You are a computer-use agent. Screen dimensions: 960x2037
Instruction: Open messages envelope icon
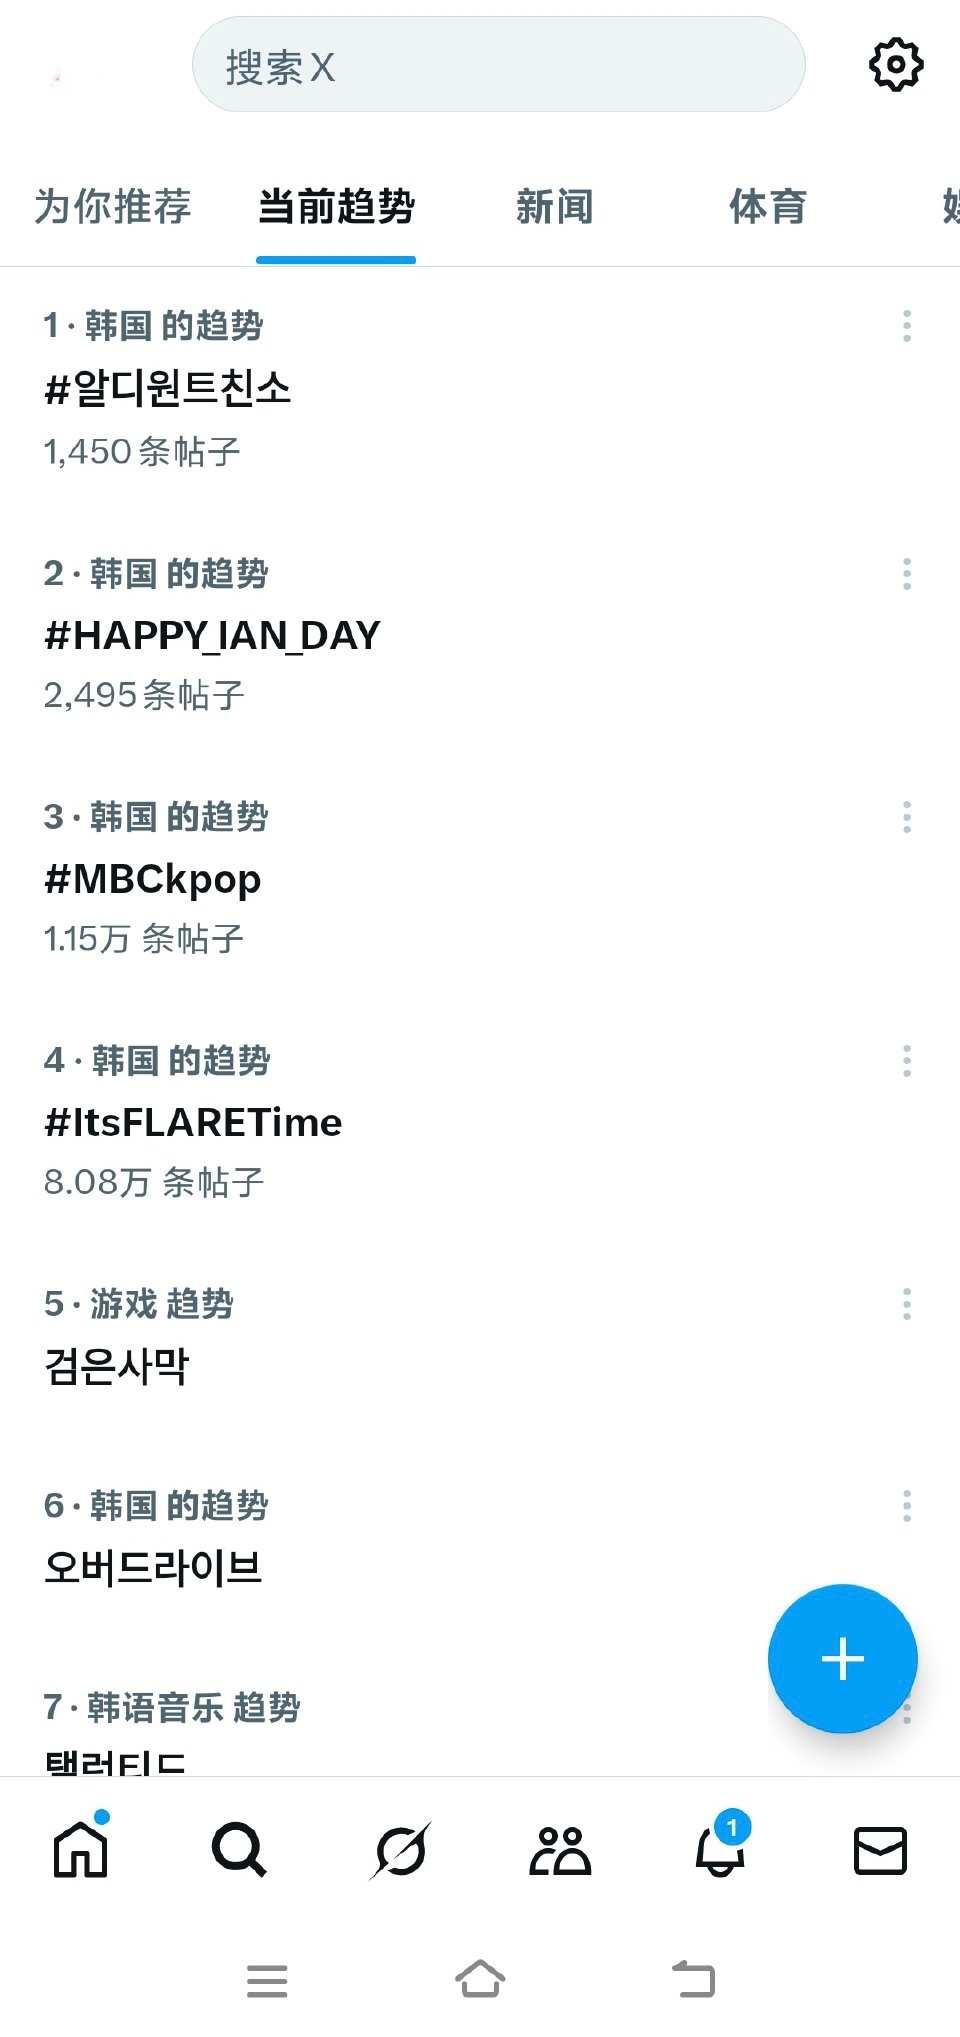(880, 1850)
